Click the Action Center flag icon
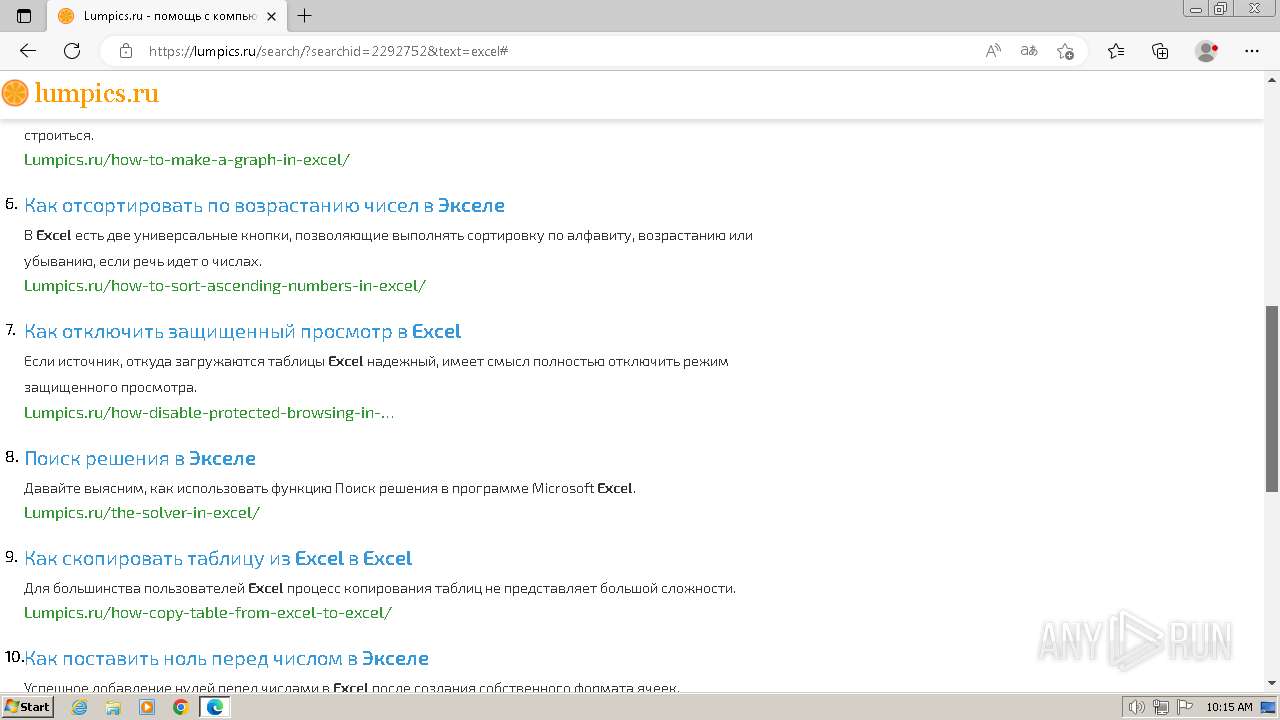The width and height of the screenshot is (1280, 720). point(1184,707)
